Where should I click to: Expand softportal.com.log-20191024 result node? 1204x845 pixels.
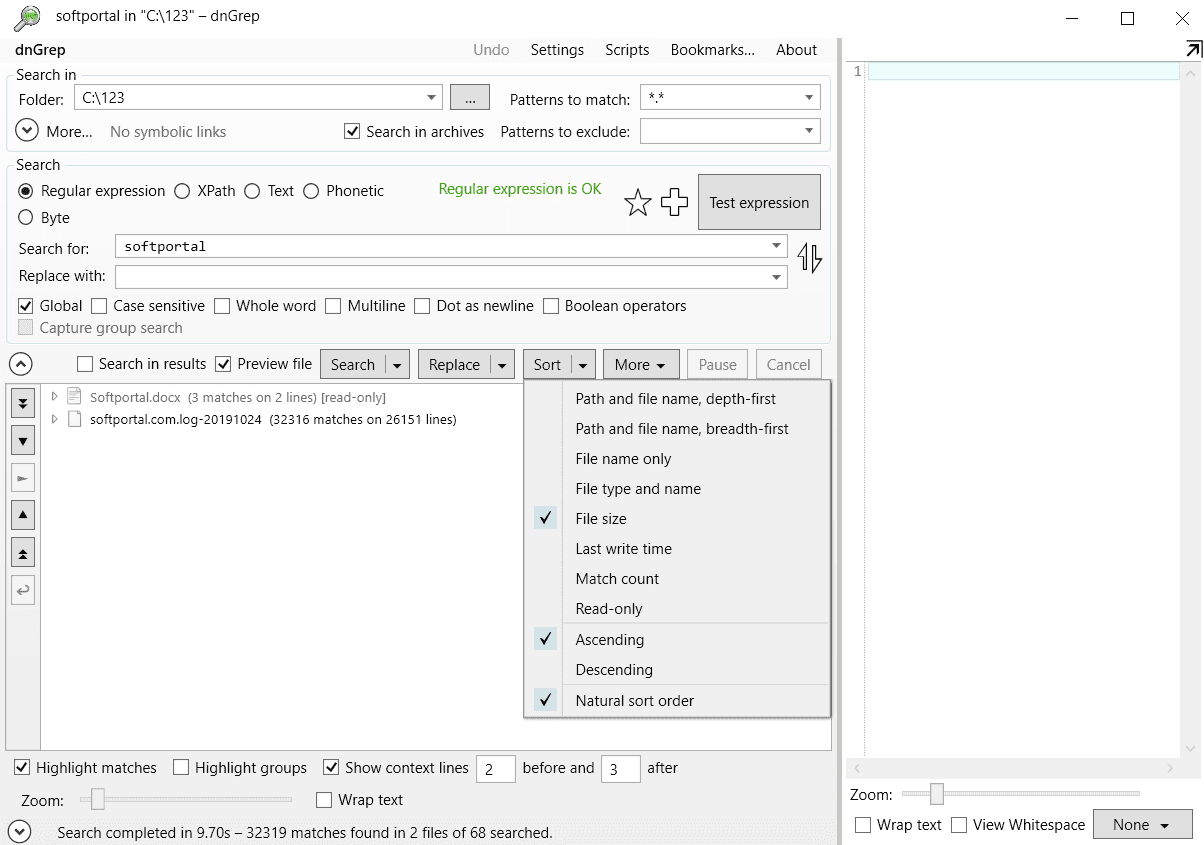55,420
